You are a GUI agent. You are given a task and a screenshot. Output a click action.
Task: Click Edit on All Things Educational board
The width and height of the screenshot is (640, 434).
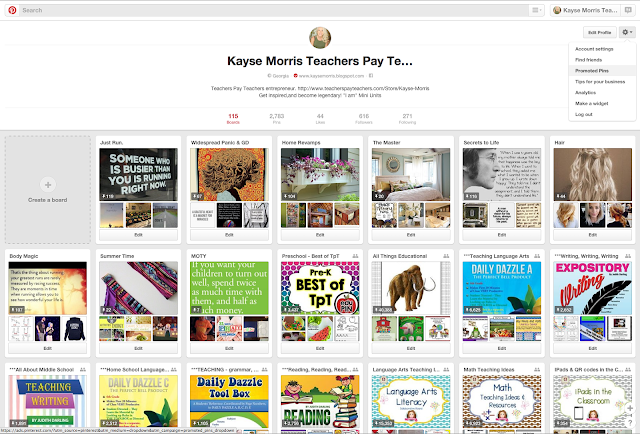tap(411, 348)
